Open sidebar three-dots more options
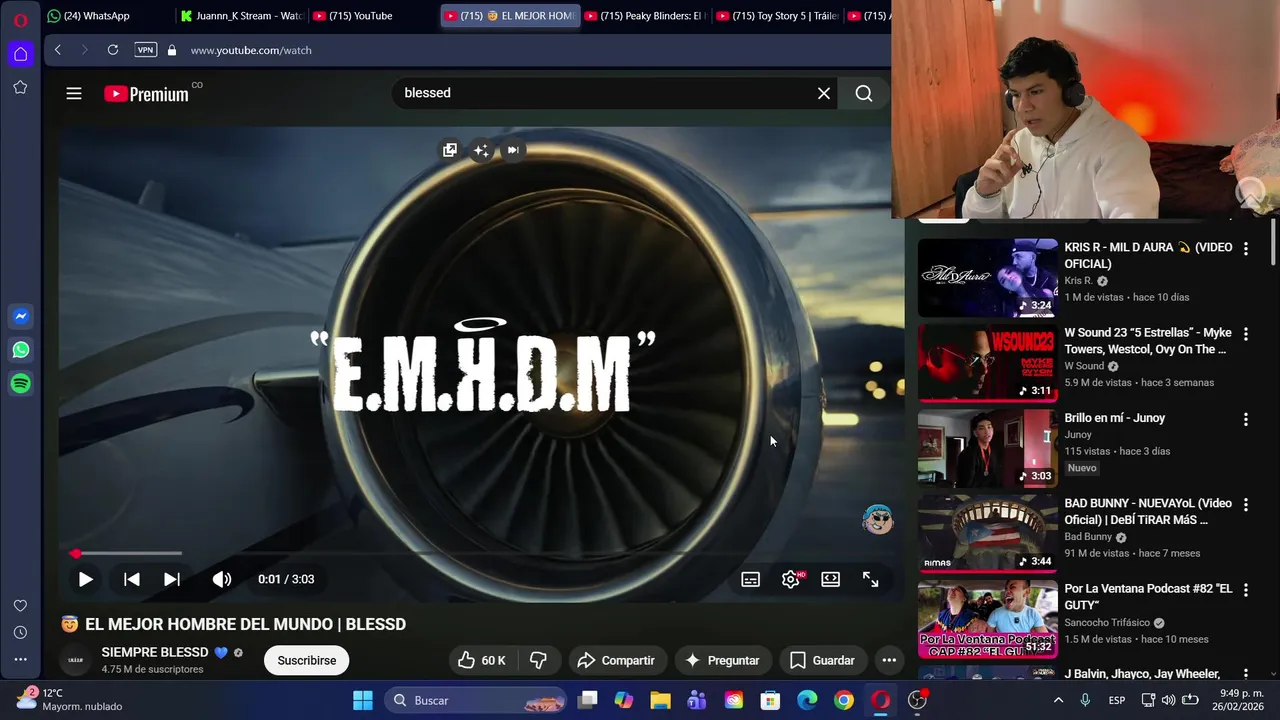The image size is (1280, 720). (20, 660)
